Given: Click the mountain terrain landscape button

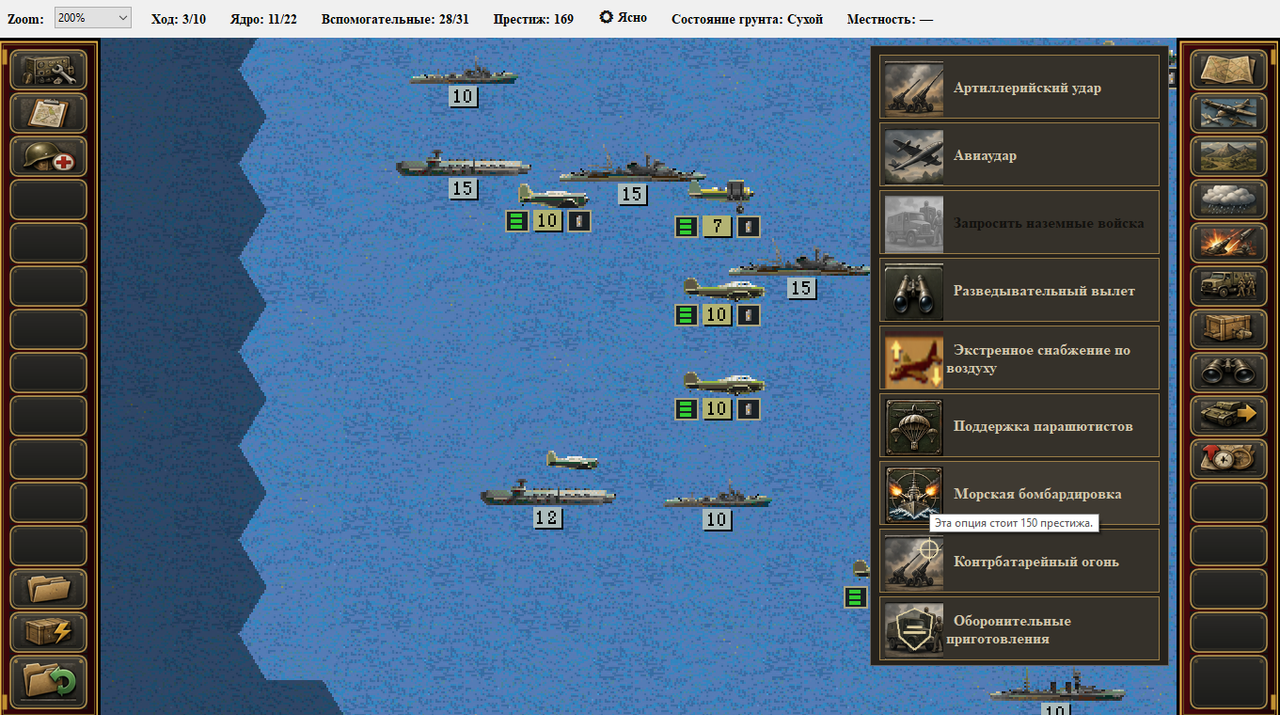Looking at the screenshot, I should tap(1229, 157).
